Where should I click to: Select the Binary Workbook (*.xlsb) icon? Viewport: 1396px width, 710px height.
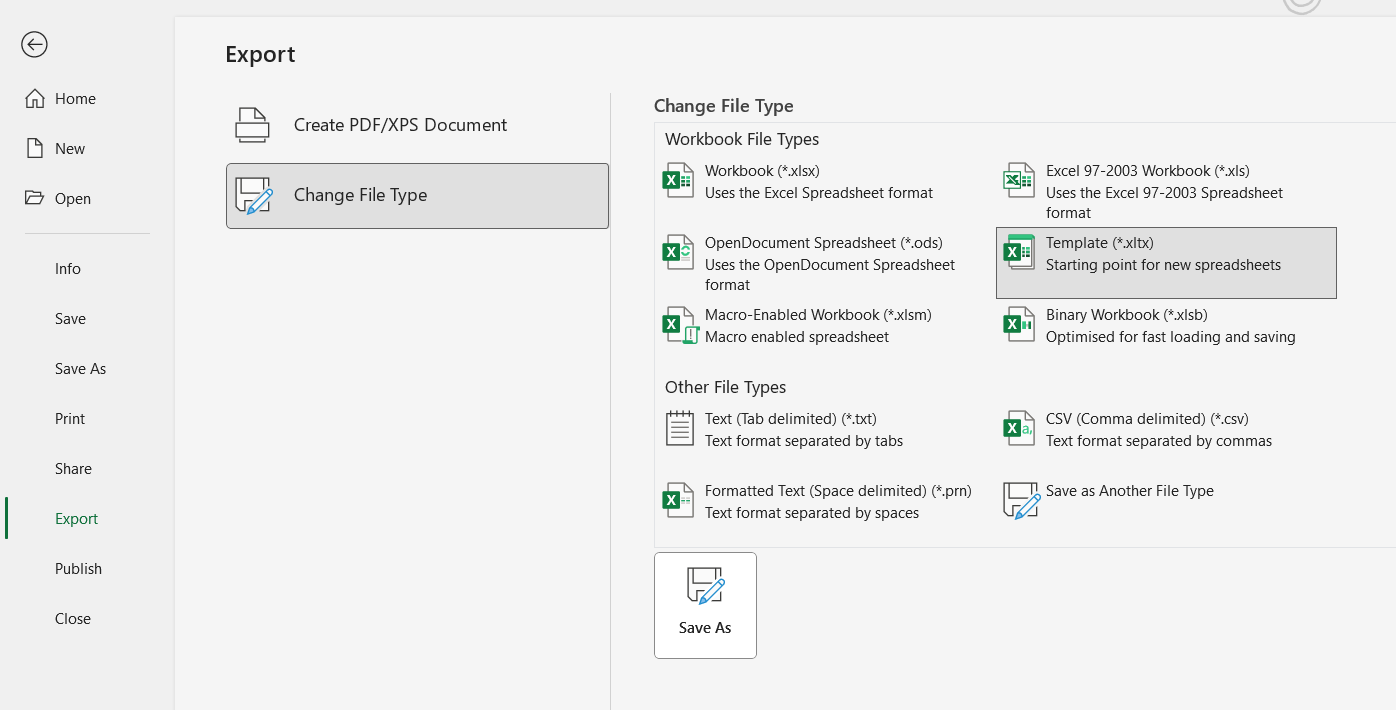click(1019, 325)
